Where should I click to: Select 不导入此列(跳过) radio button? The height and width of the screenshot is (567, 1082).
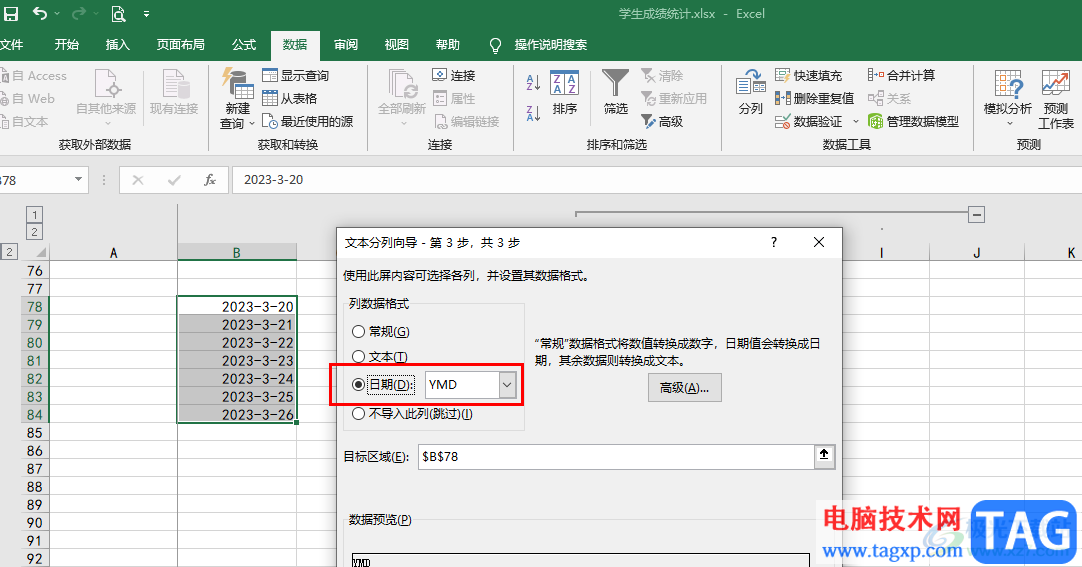pyautogui.click(x=358, y=414)
